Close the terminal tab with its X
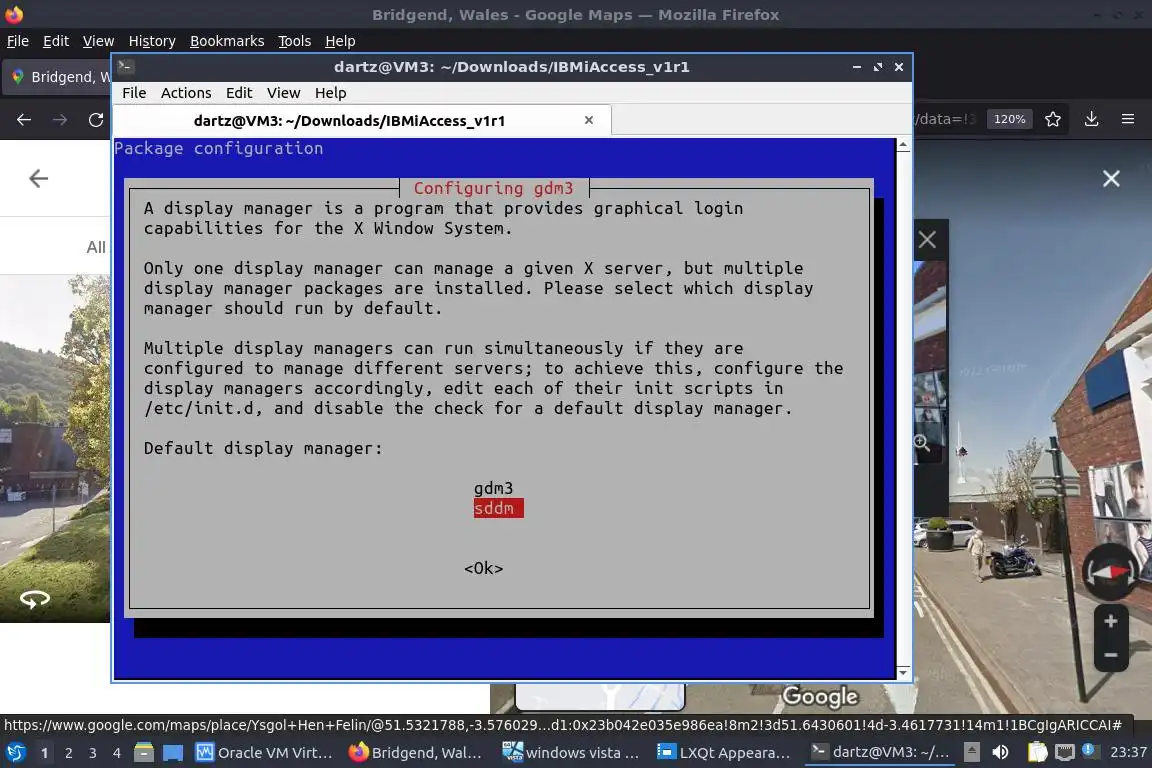Viewport: 1152px width, 768px height. pos(588,120)
